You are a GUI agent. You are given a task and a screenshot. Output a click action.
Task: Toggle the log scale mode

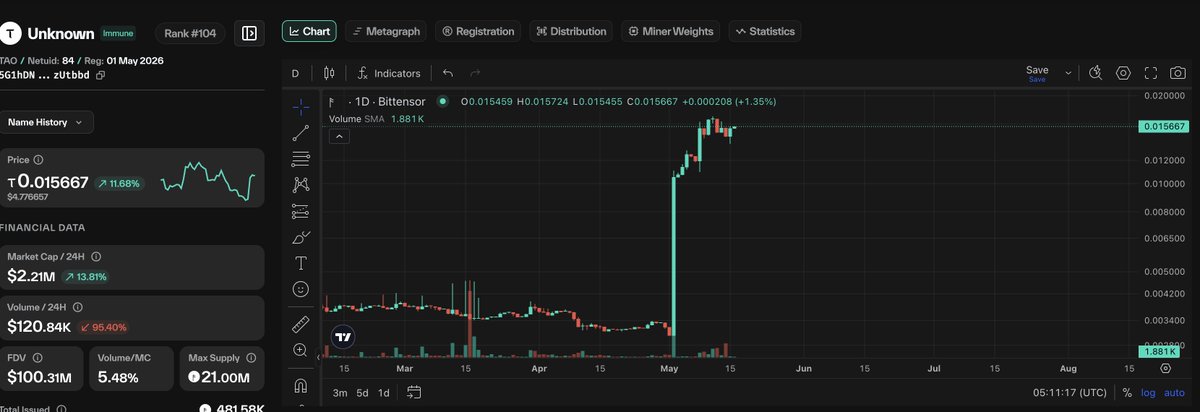point(1147,393)
